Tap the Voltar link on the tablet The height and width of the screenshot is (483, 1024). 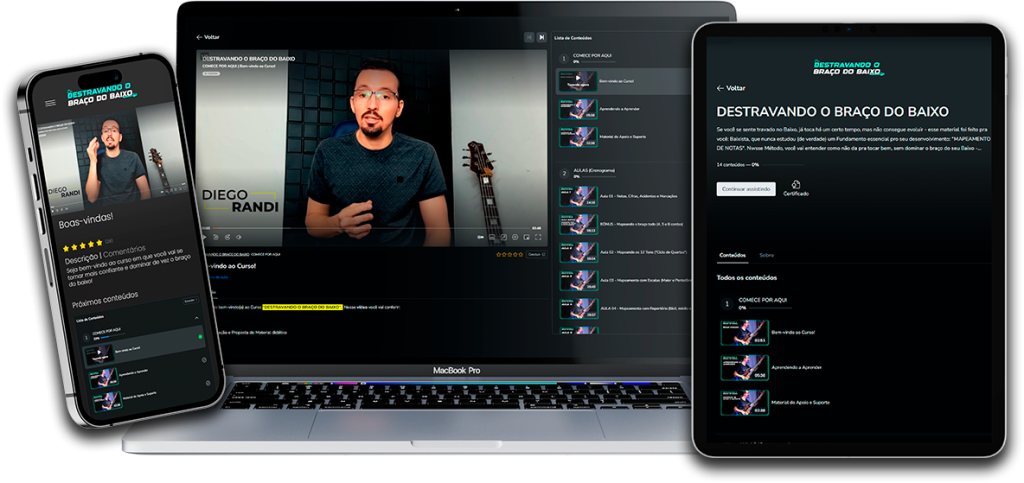[x=731, y=88]
